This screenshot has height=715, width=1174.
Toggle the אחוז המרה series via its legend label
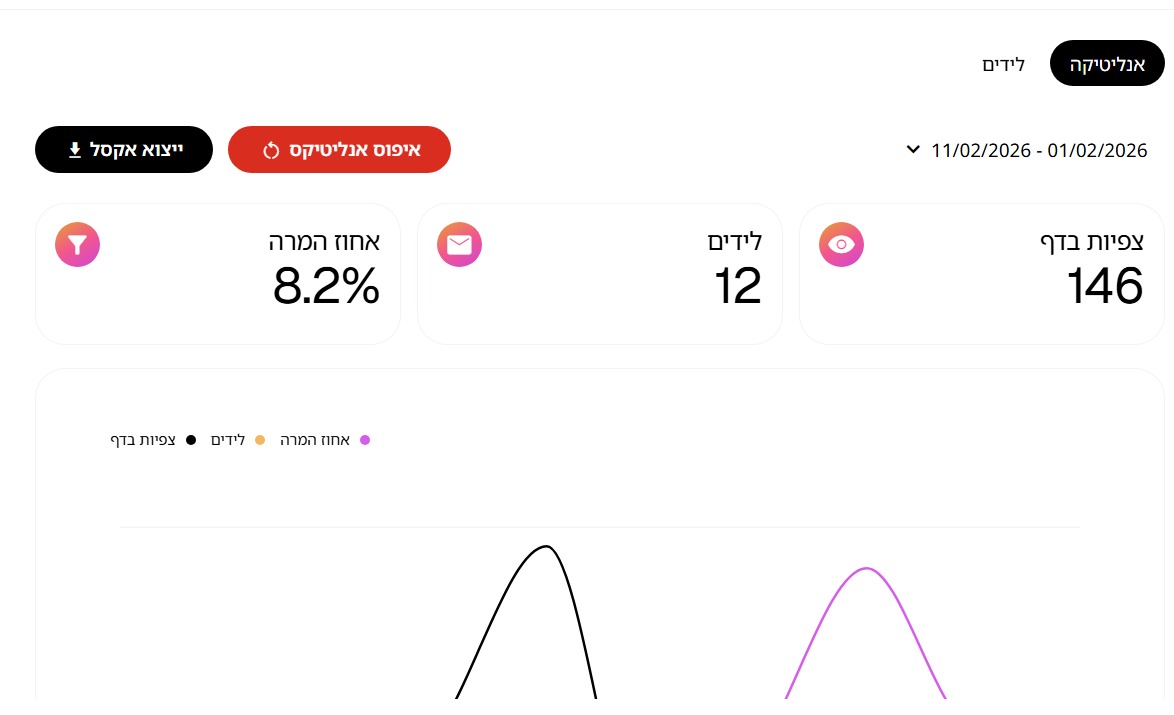[x=315, y=440]
